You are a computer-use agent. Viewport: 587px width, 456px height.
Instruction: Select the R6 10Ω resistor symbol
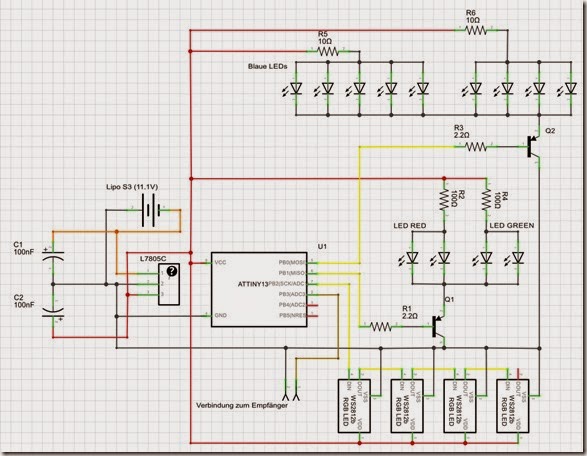pos(476,30)
